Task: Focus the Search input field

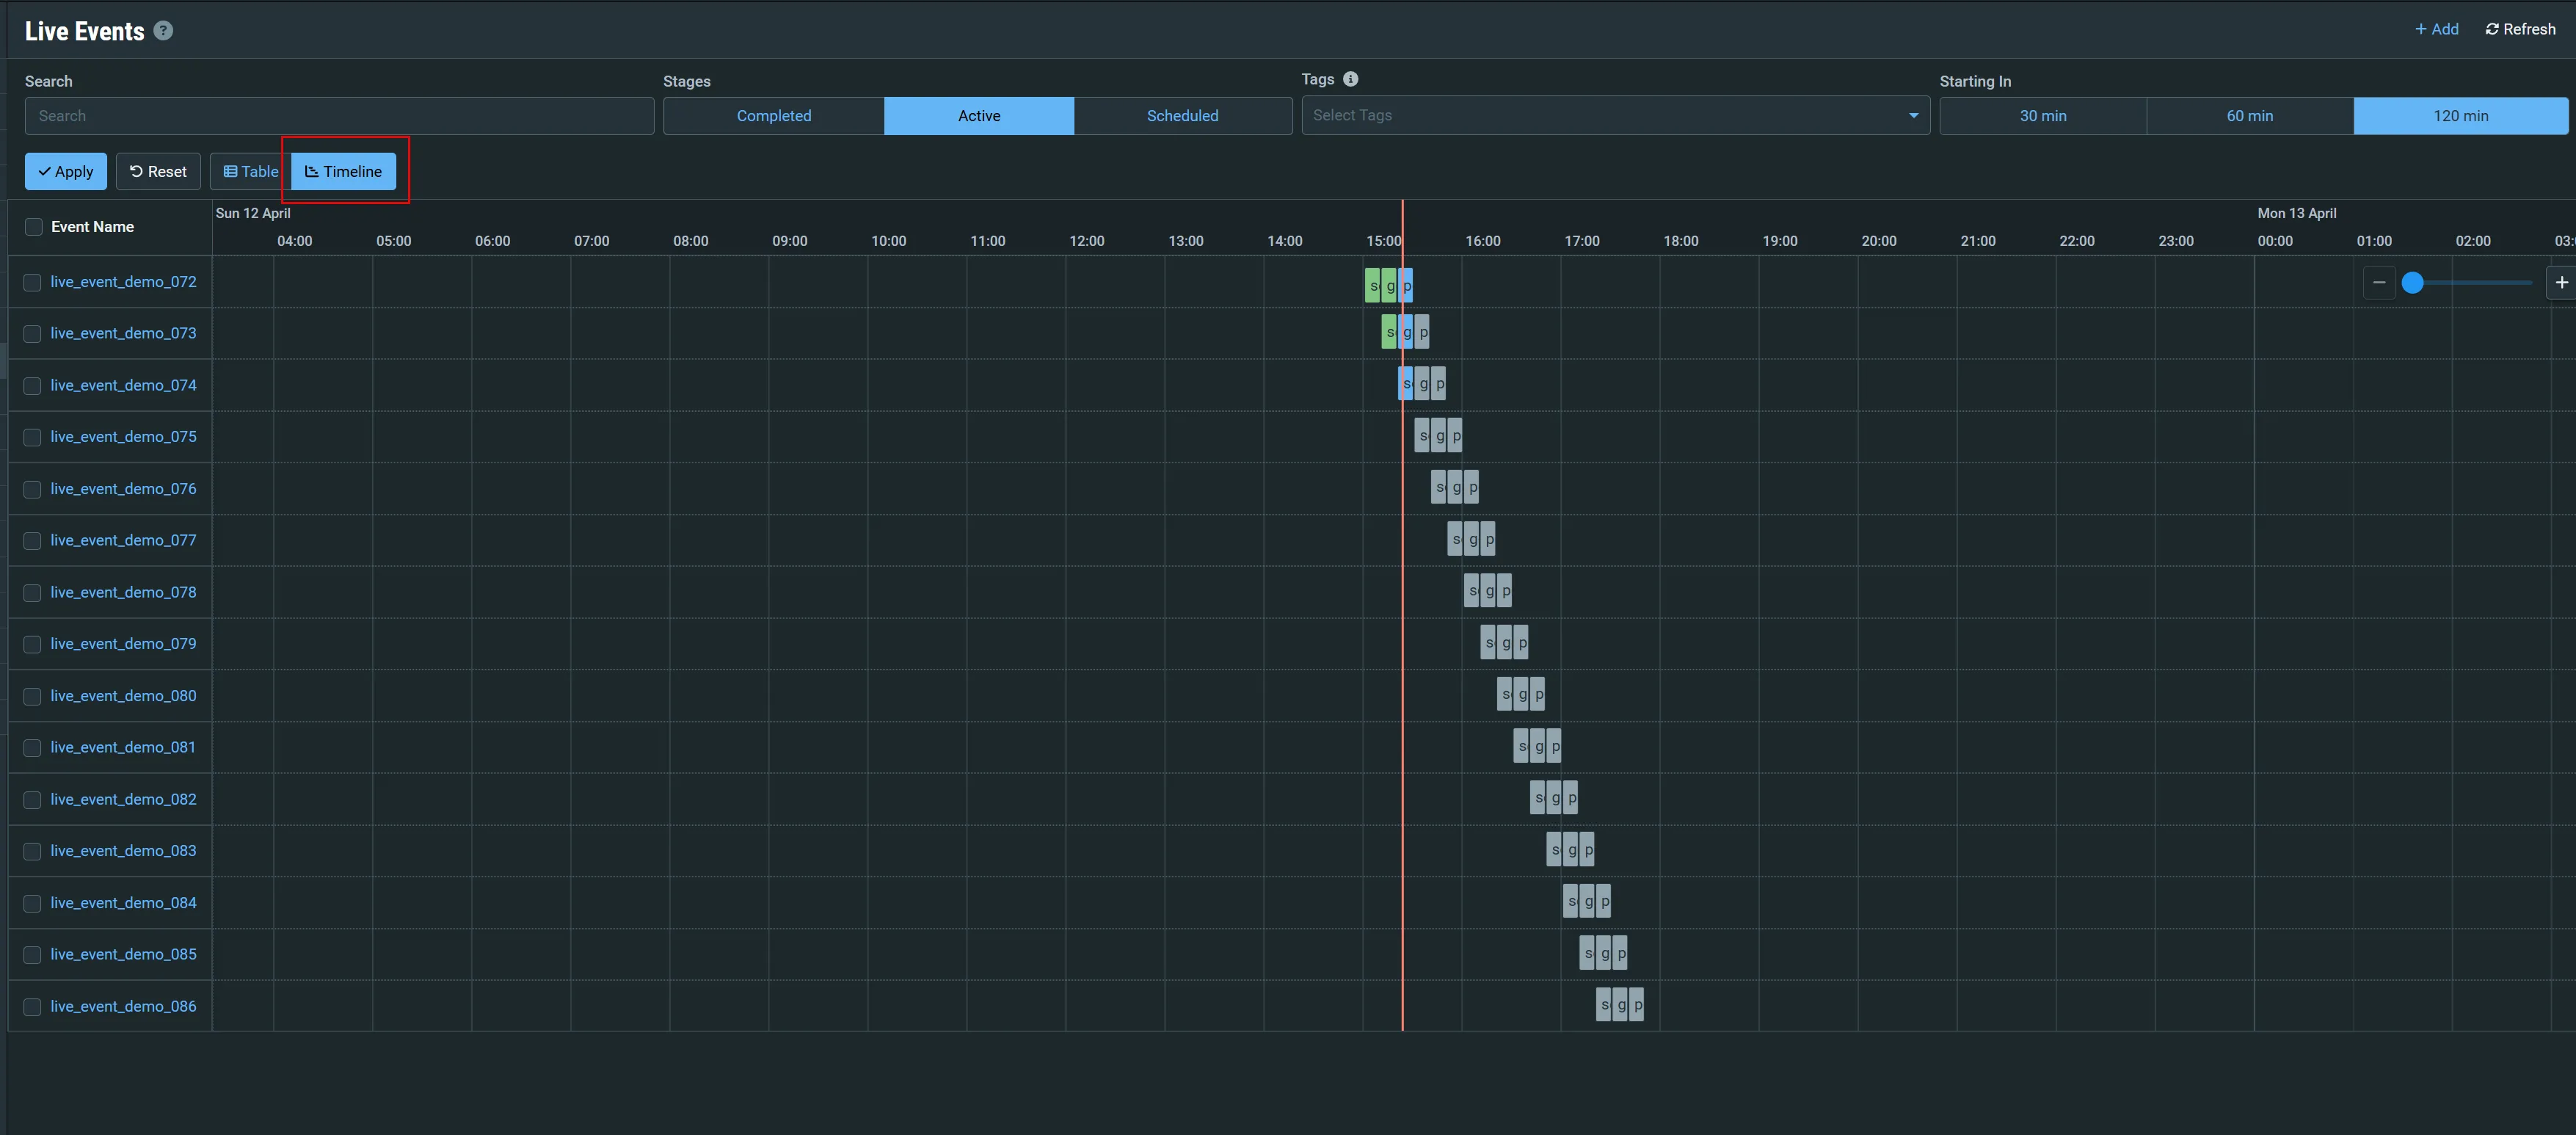Action: point(339,116)
